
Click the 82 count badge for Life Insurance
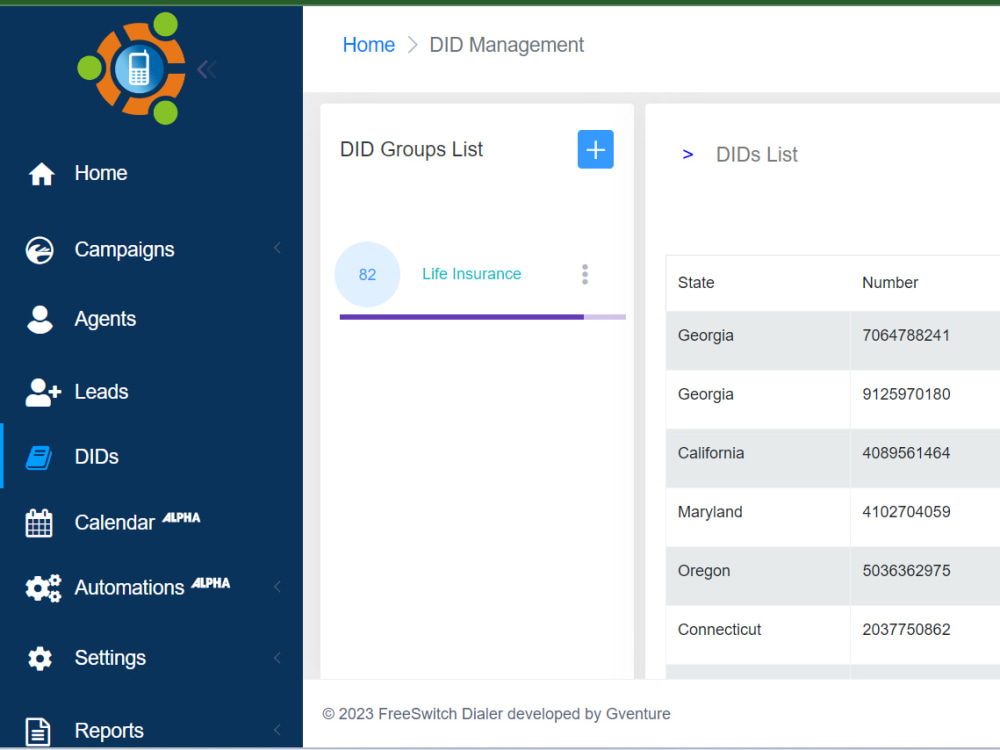click(367, 274)
